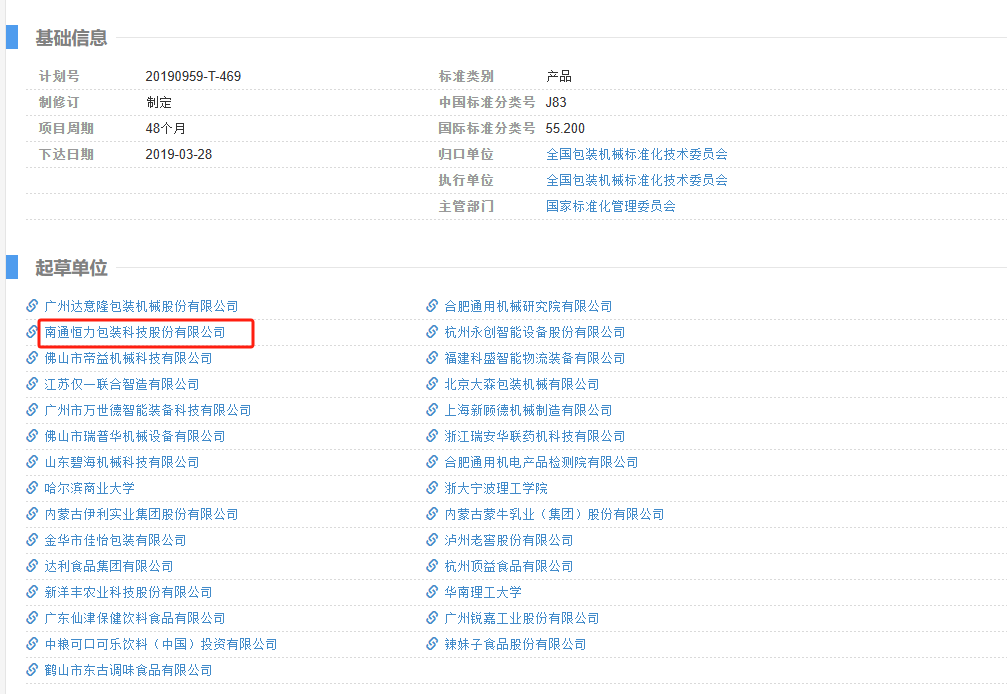The width and height of the screenshot is (1007, 694).
Task: Open 国家标准化管理委员会 in the 主管部门 row
Action: tap(610, 206)
